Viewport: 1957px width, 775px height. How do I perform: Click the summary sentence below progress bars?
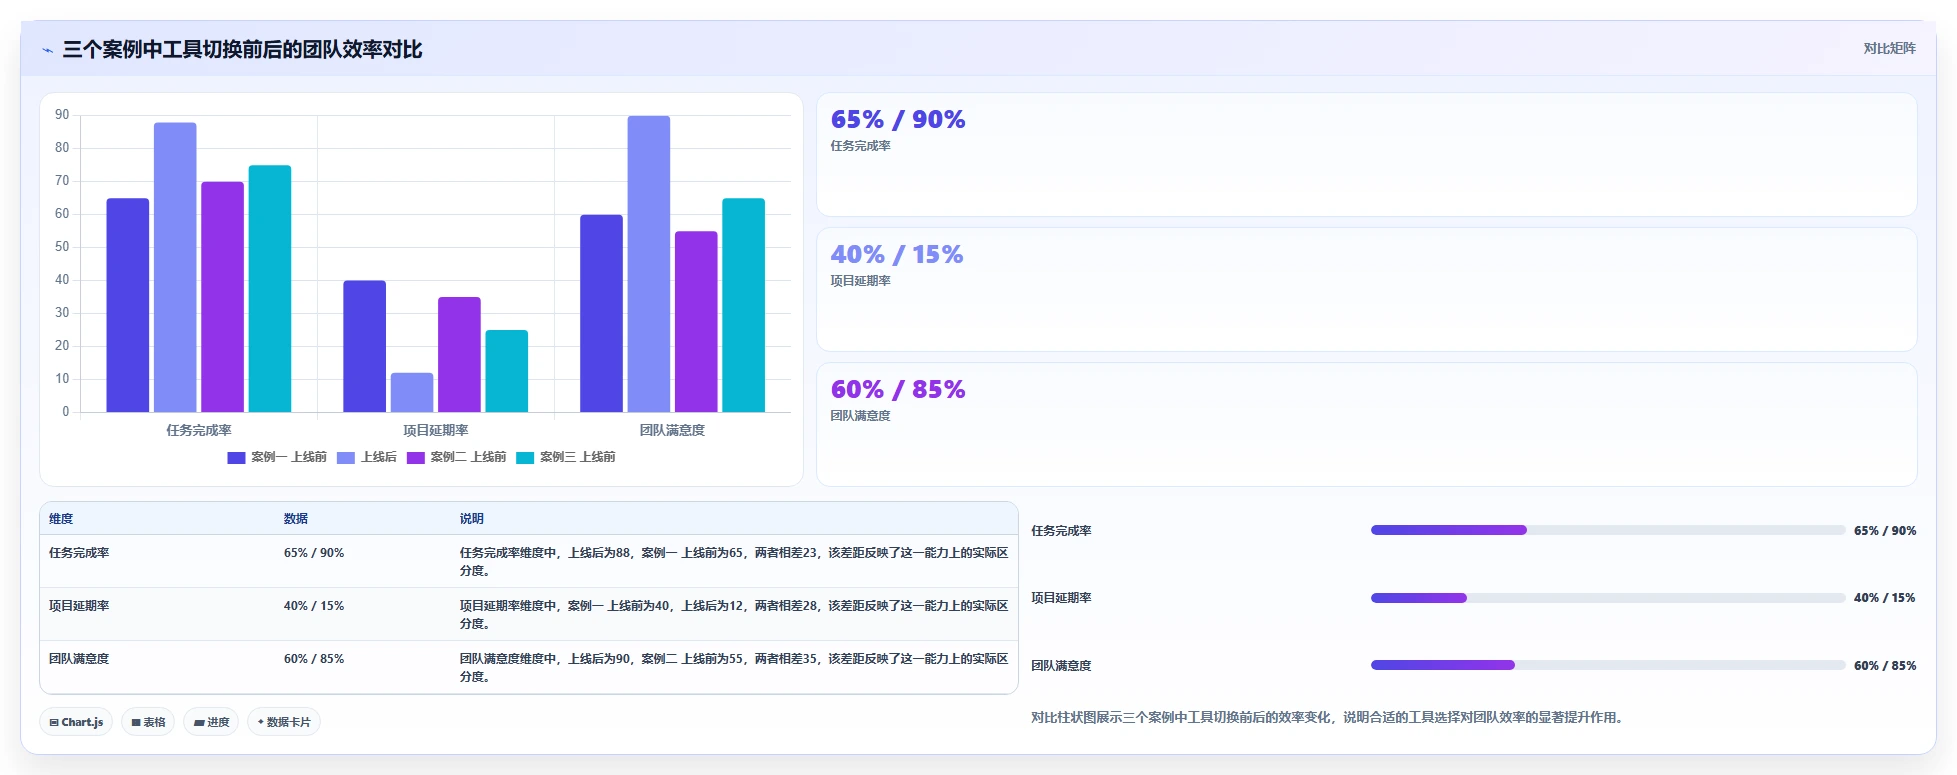tap(1329, 718)
